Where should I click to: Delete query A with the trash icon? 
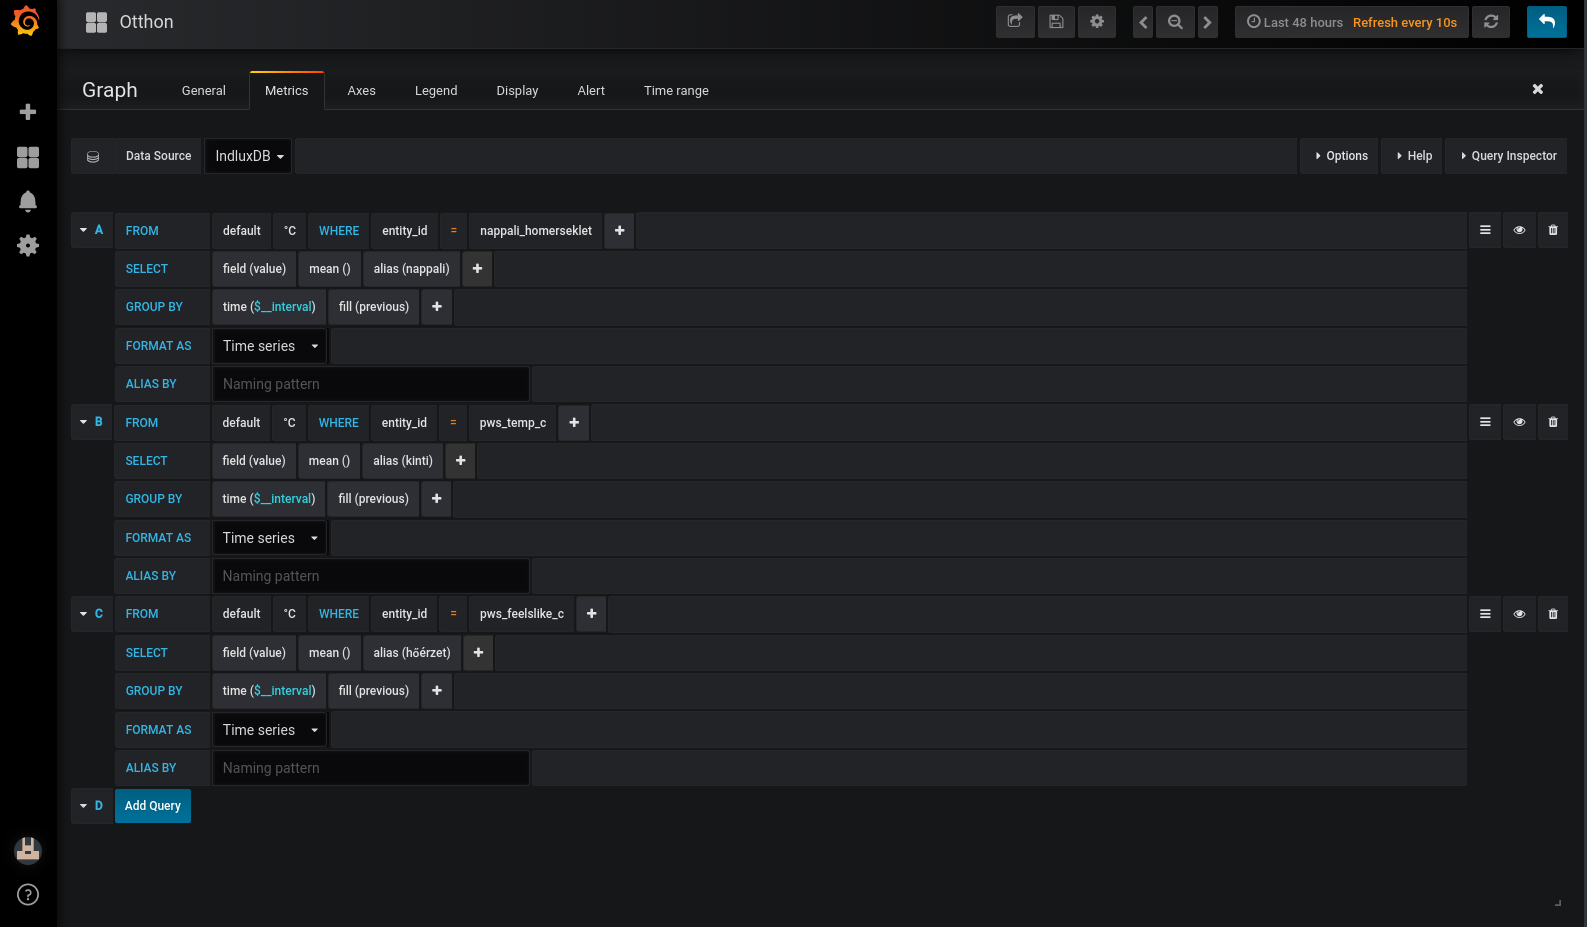point(1552,231)
